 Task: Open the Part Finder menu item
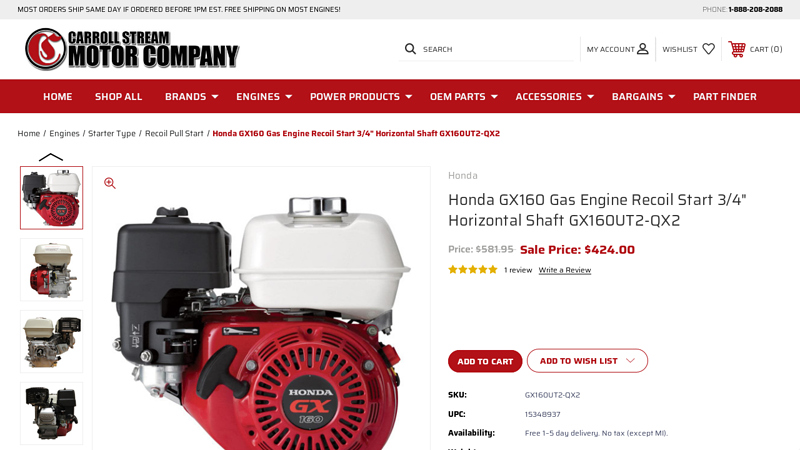(x=724, y=96)
